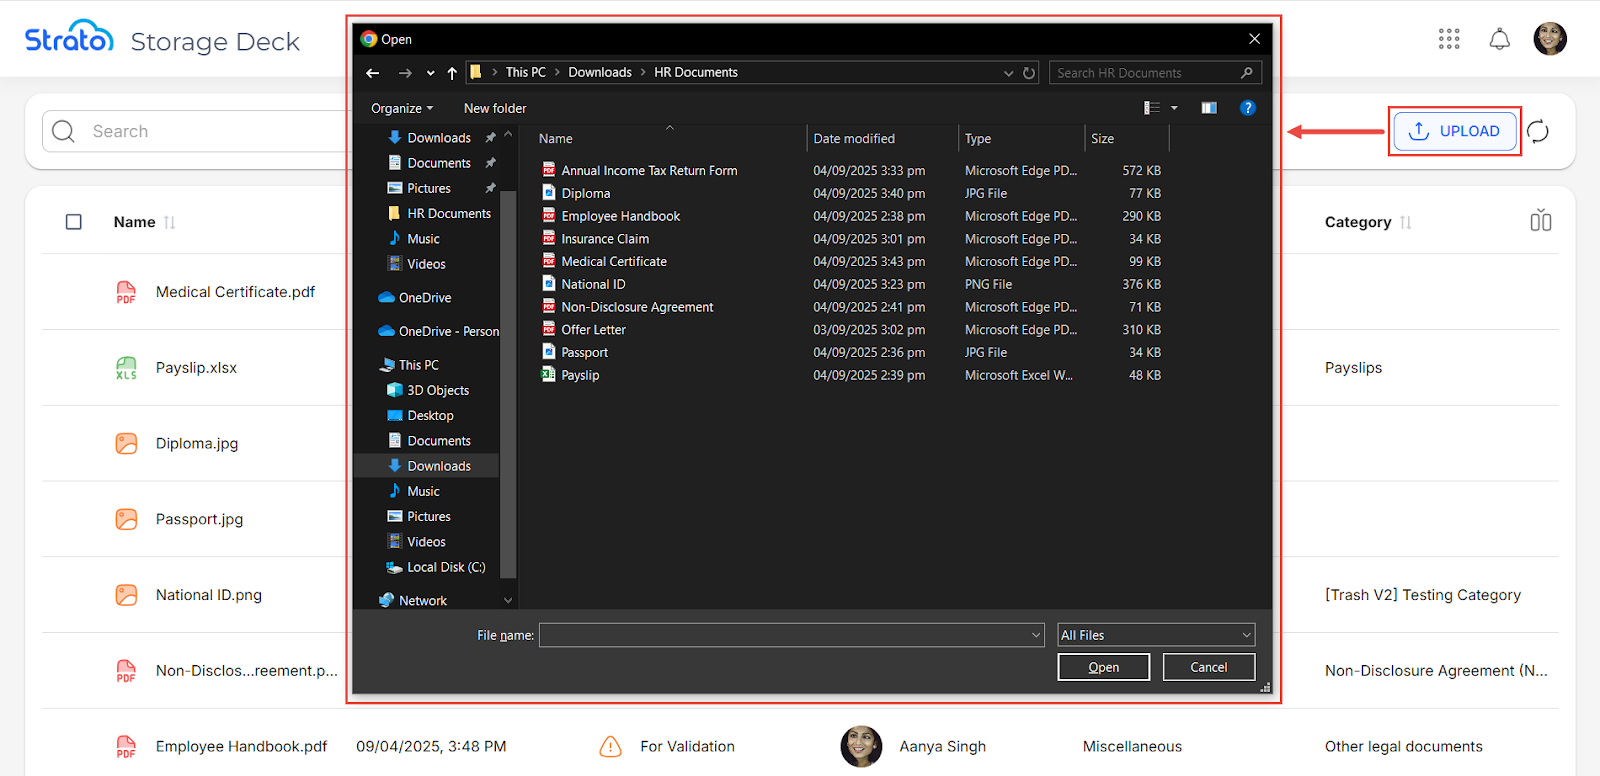Image resolution: width=1600 pixels, height=776 pixels.
Task: Open the column settings icon
Action: 1540,221
